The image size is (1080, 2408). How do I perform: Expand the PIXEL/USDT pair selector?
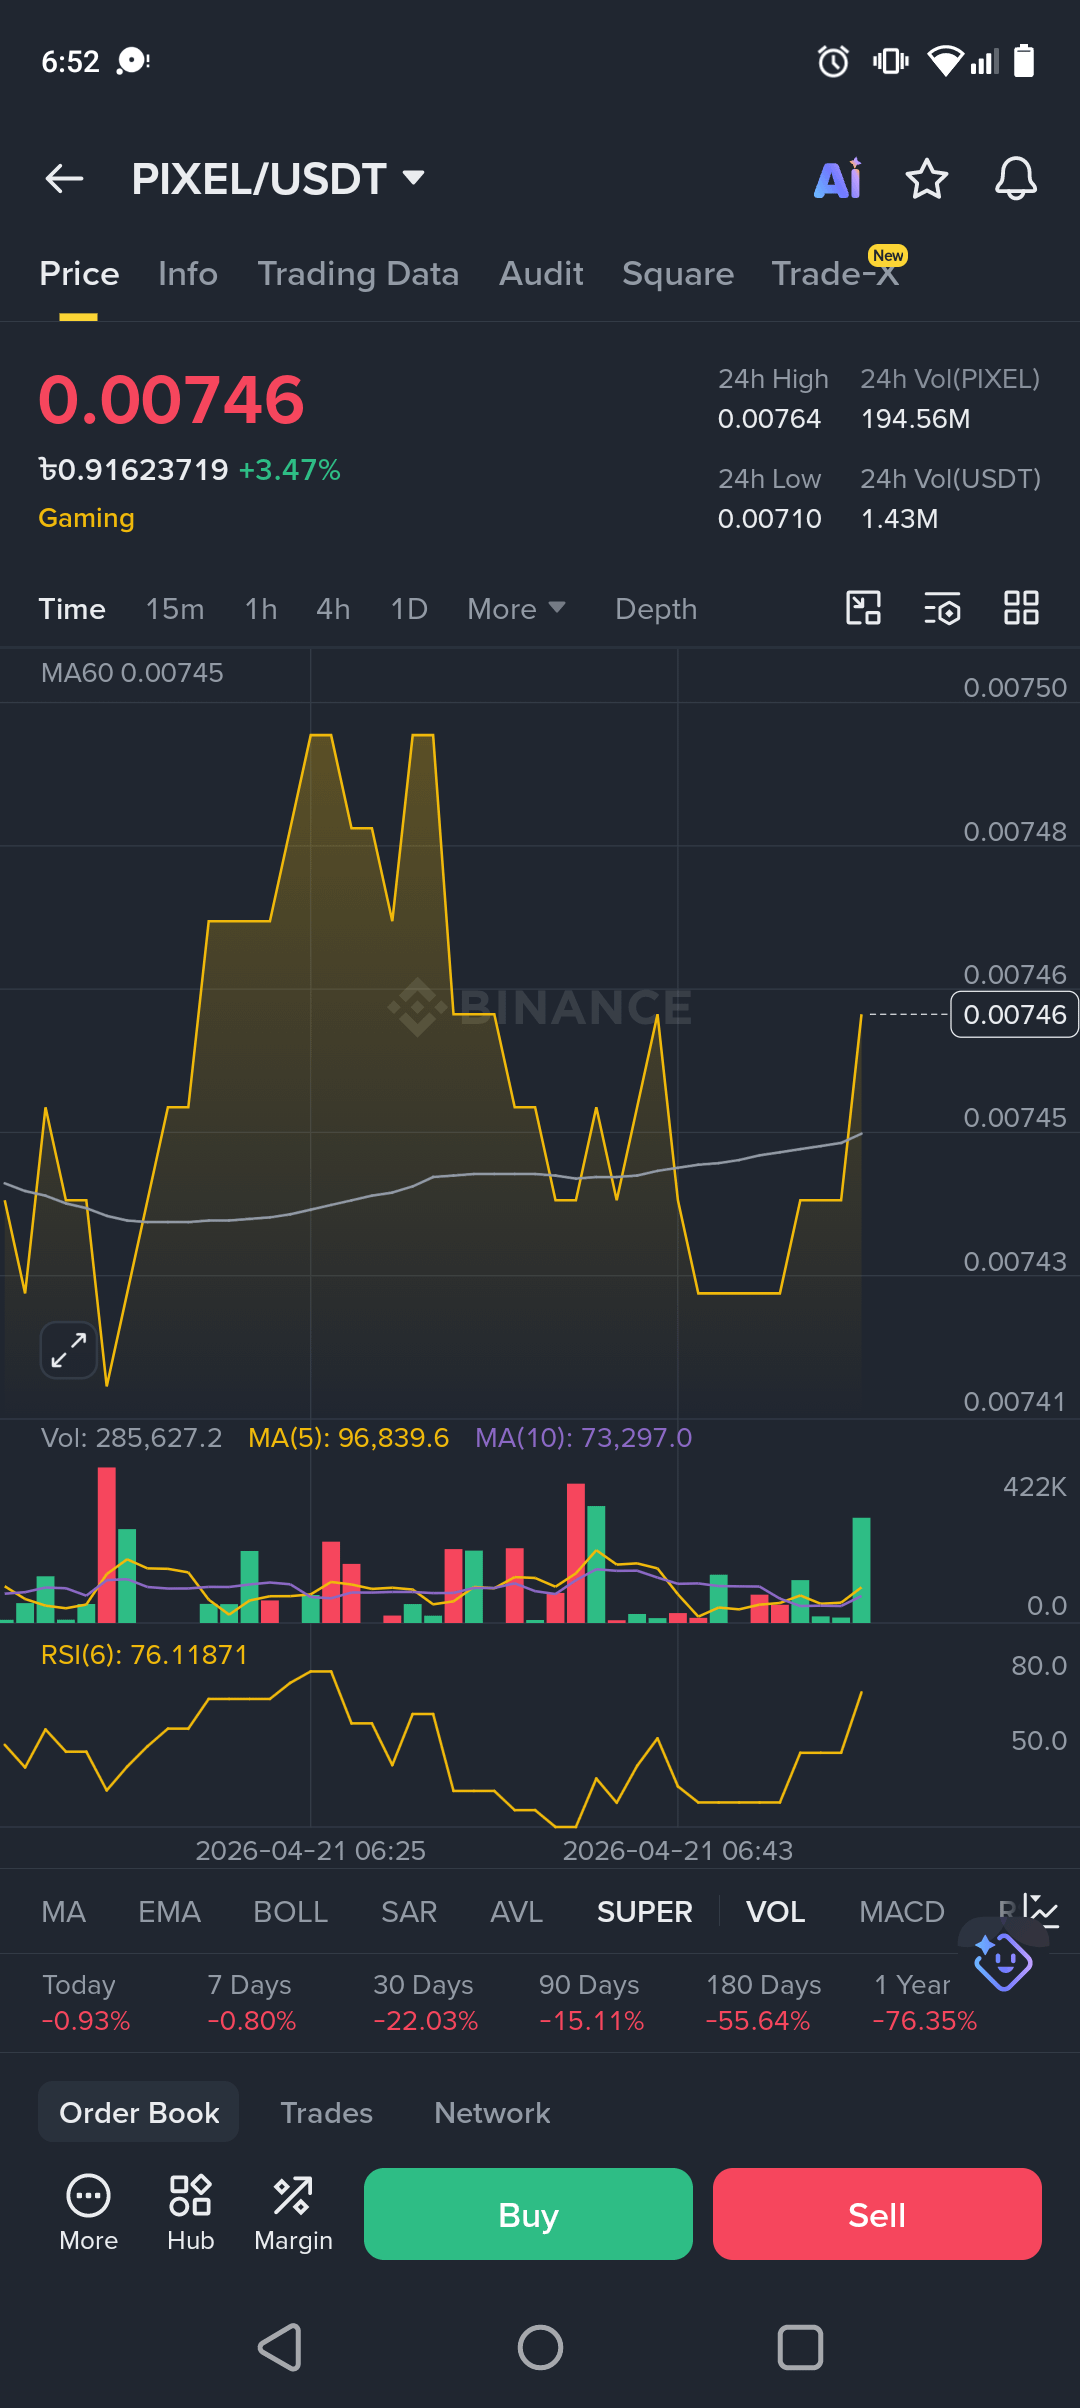(x=278, y=179)
